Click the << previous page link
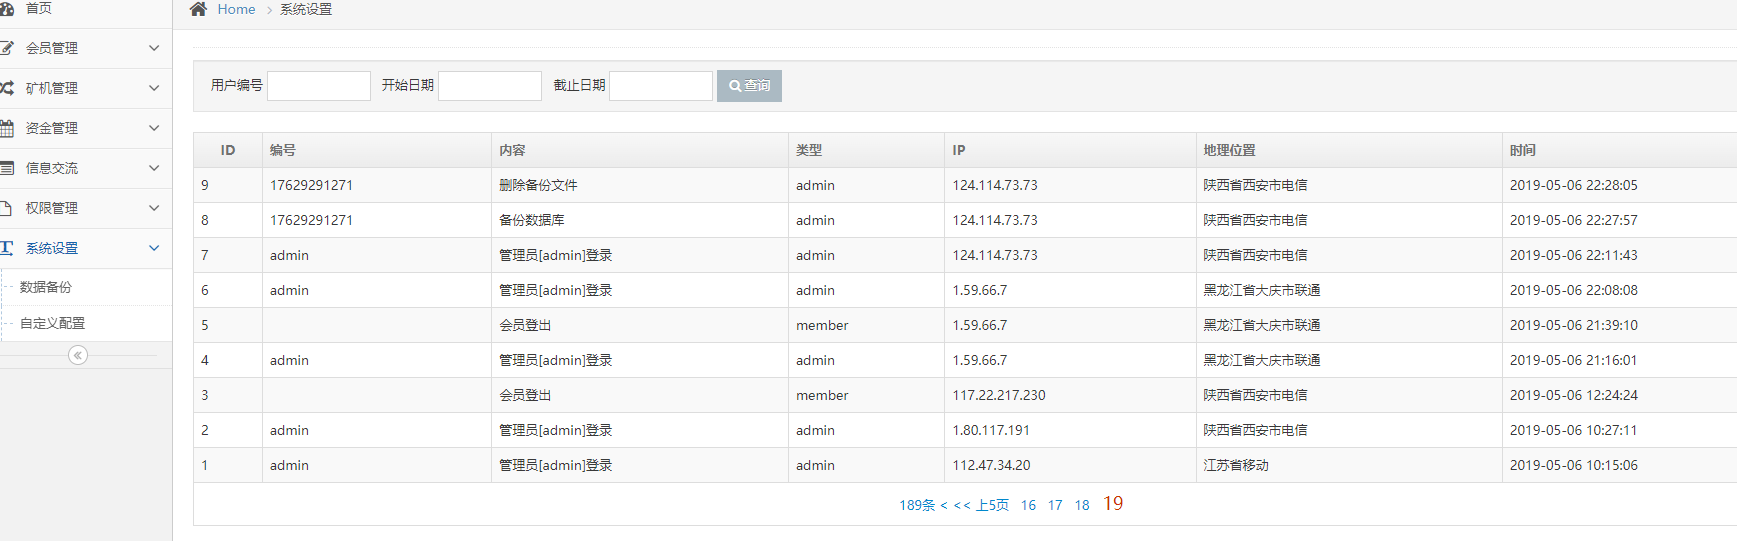Image resolution: width=1737 pixels, height=541 pixels. 962,505
